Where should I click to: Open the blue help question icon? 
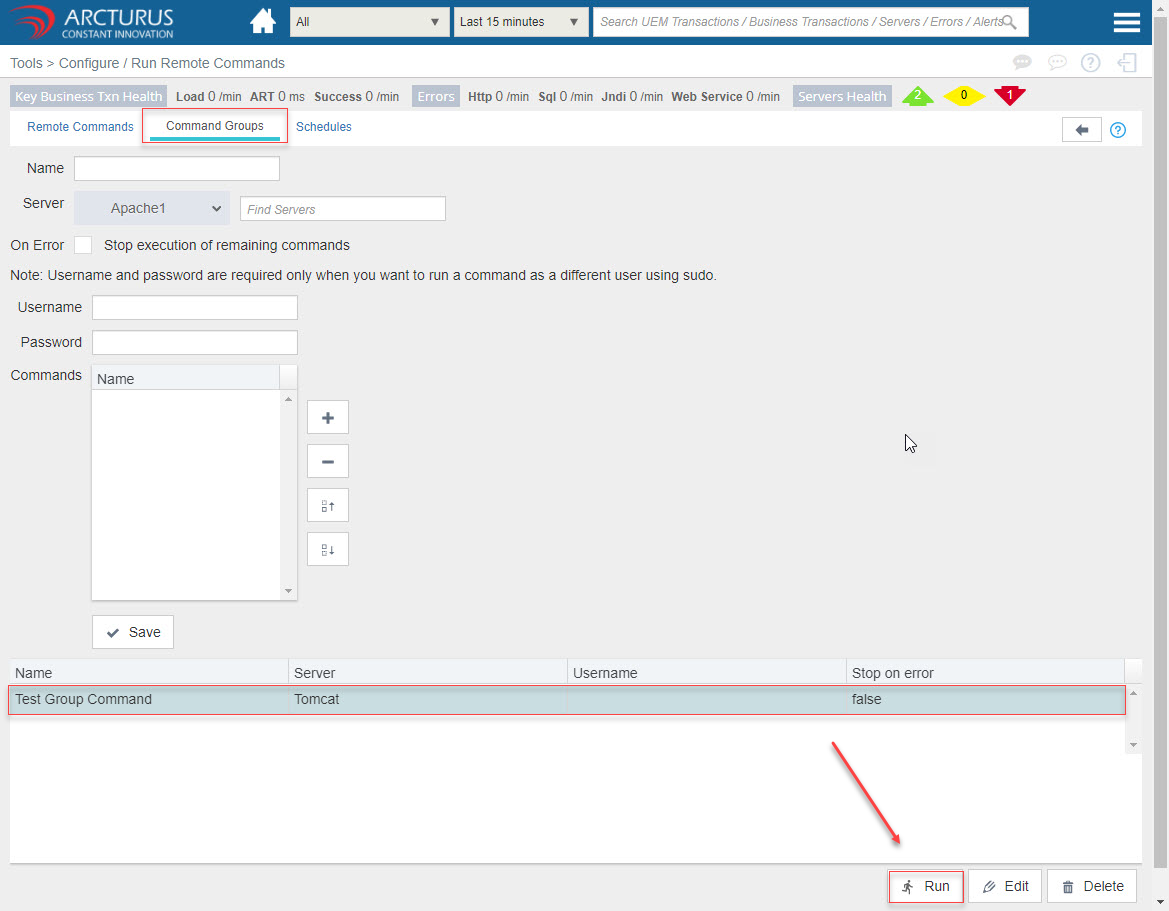tap(1118, 130)
